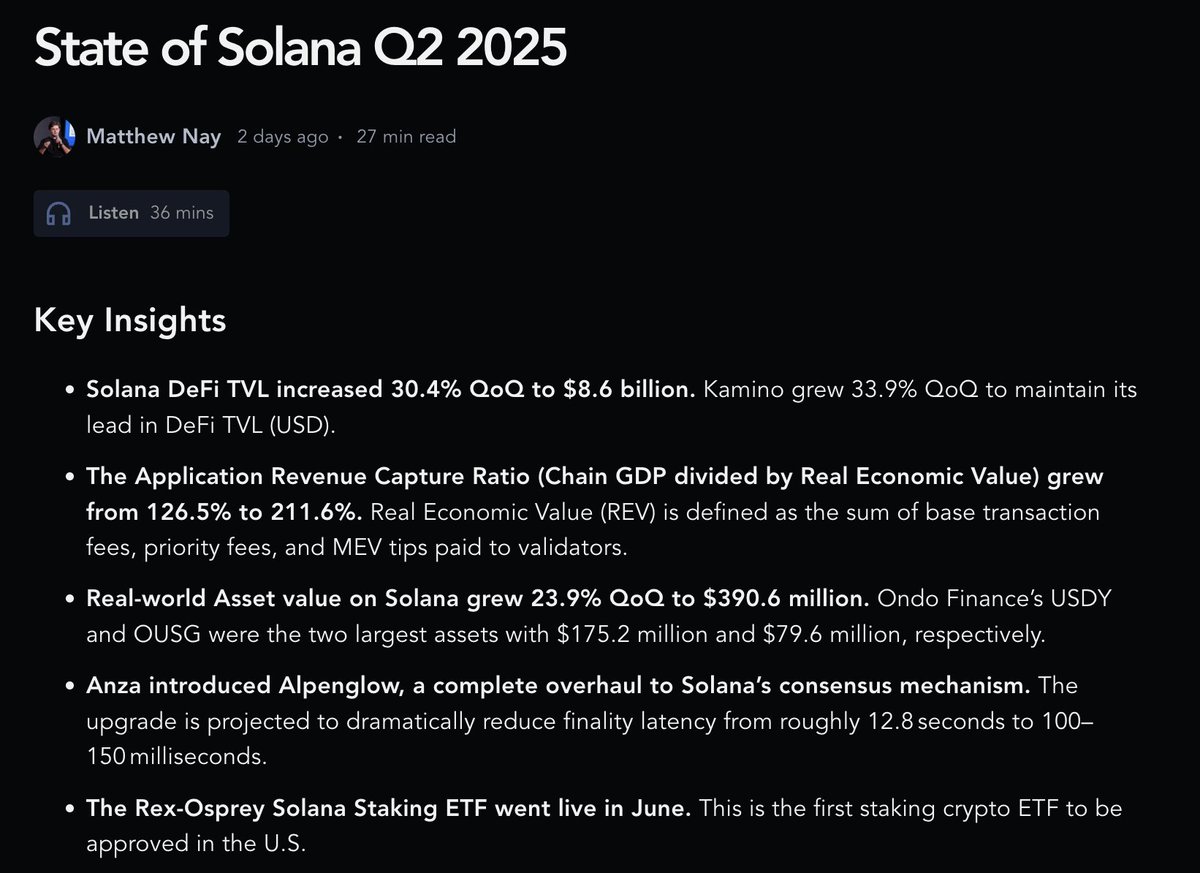Click the '27 min read' label
This screenshot has width=1200, height=873.
[x=406, y=137]
